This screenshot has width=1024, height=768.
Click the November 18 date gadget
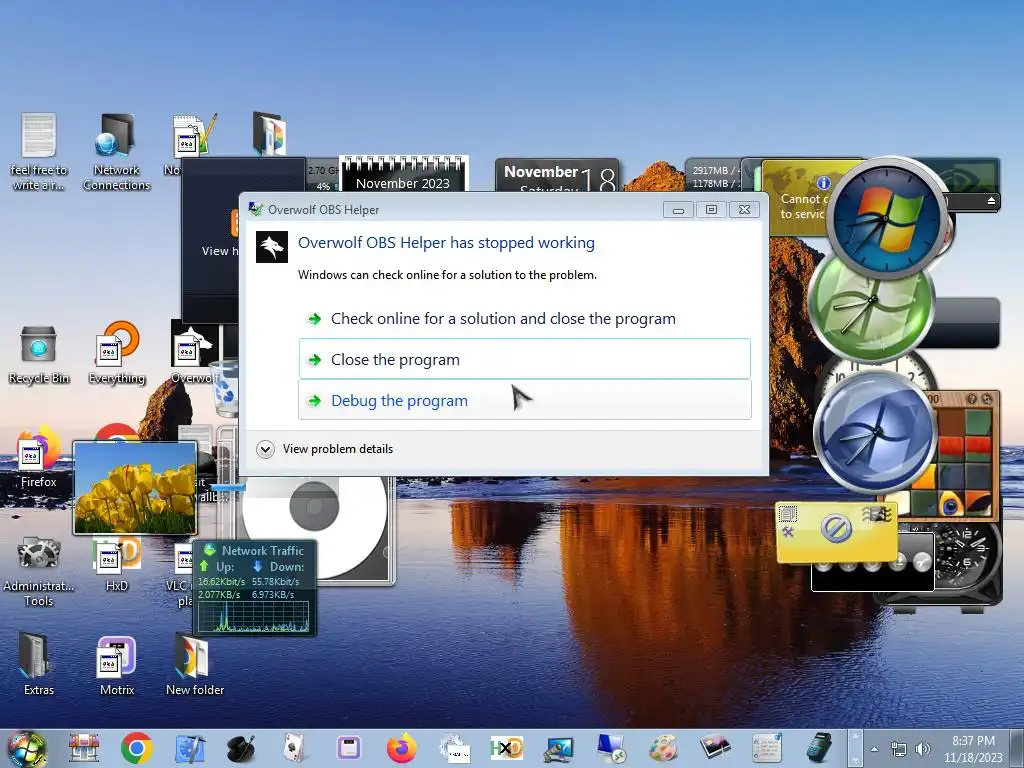pos(556,175)
